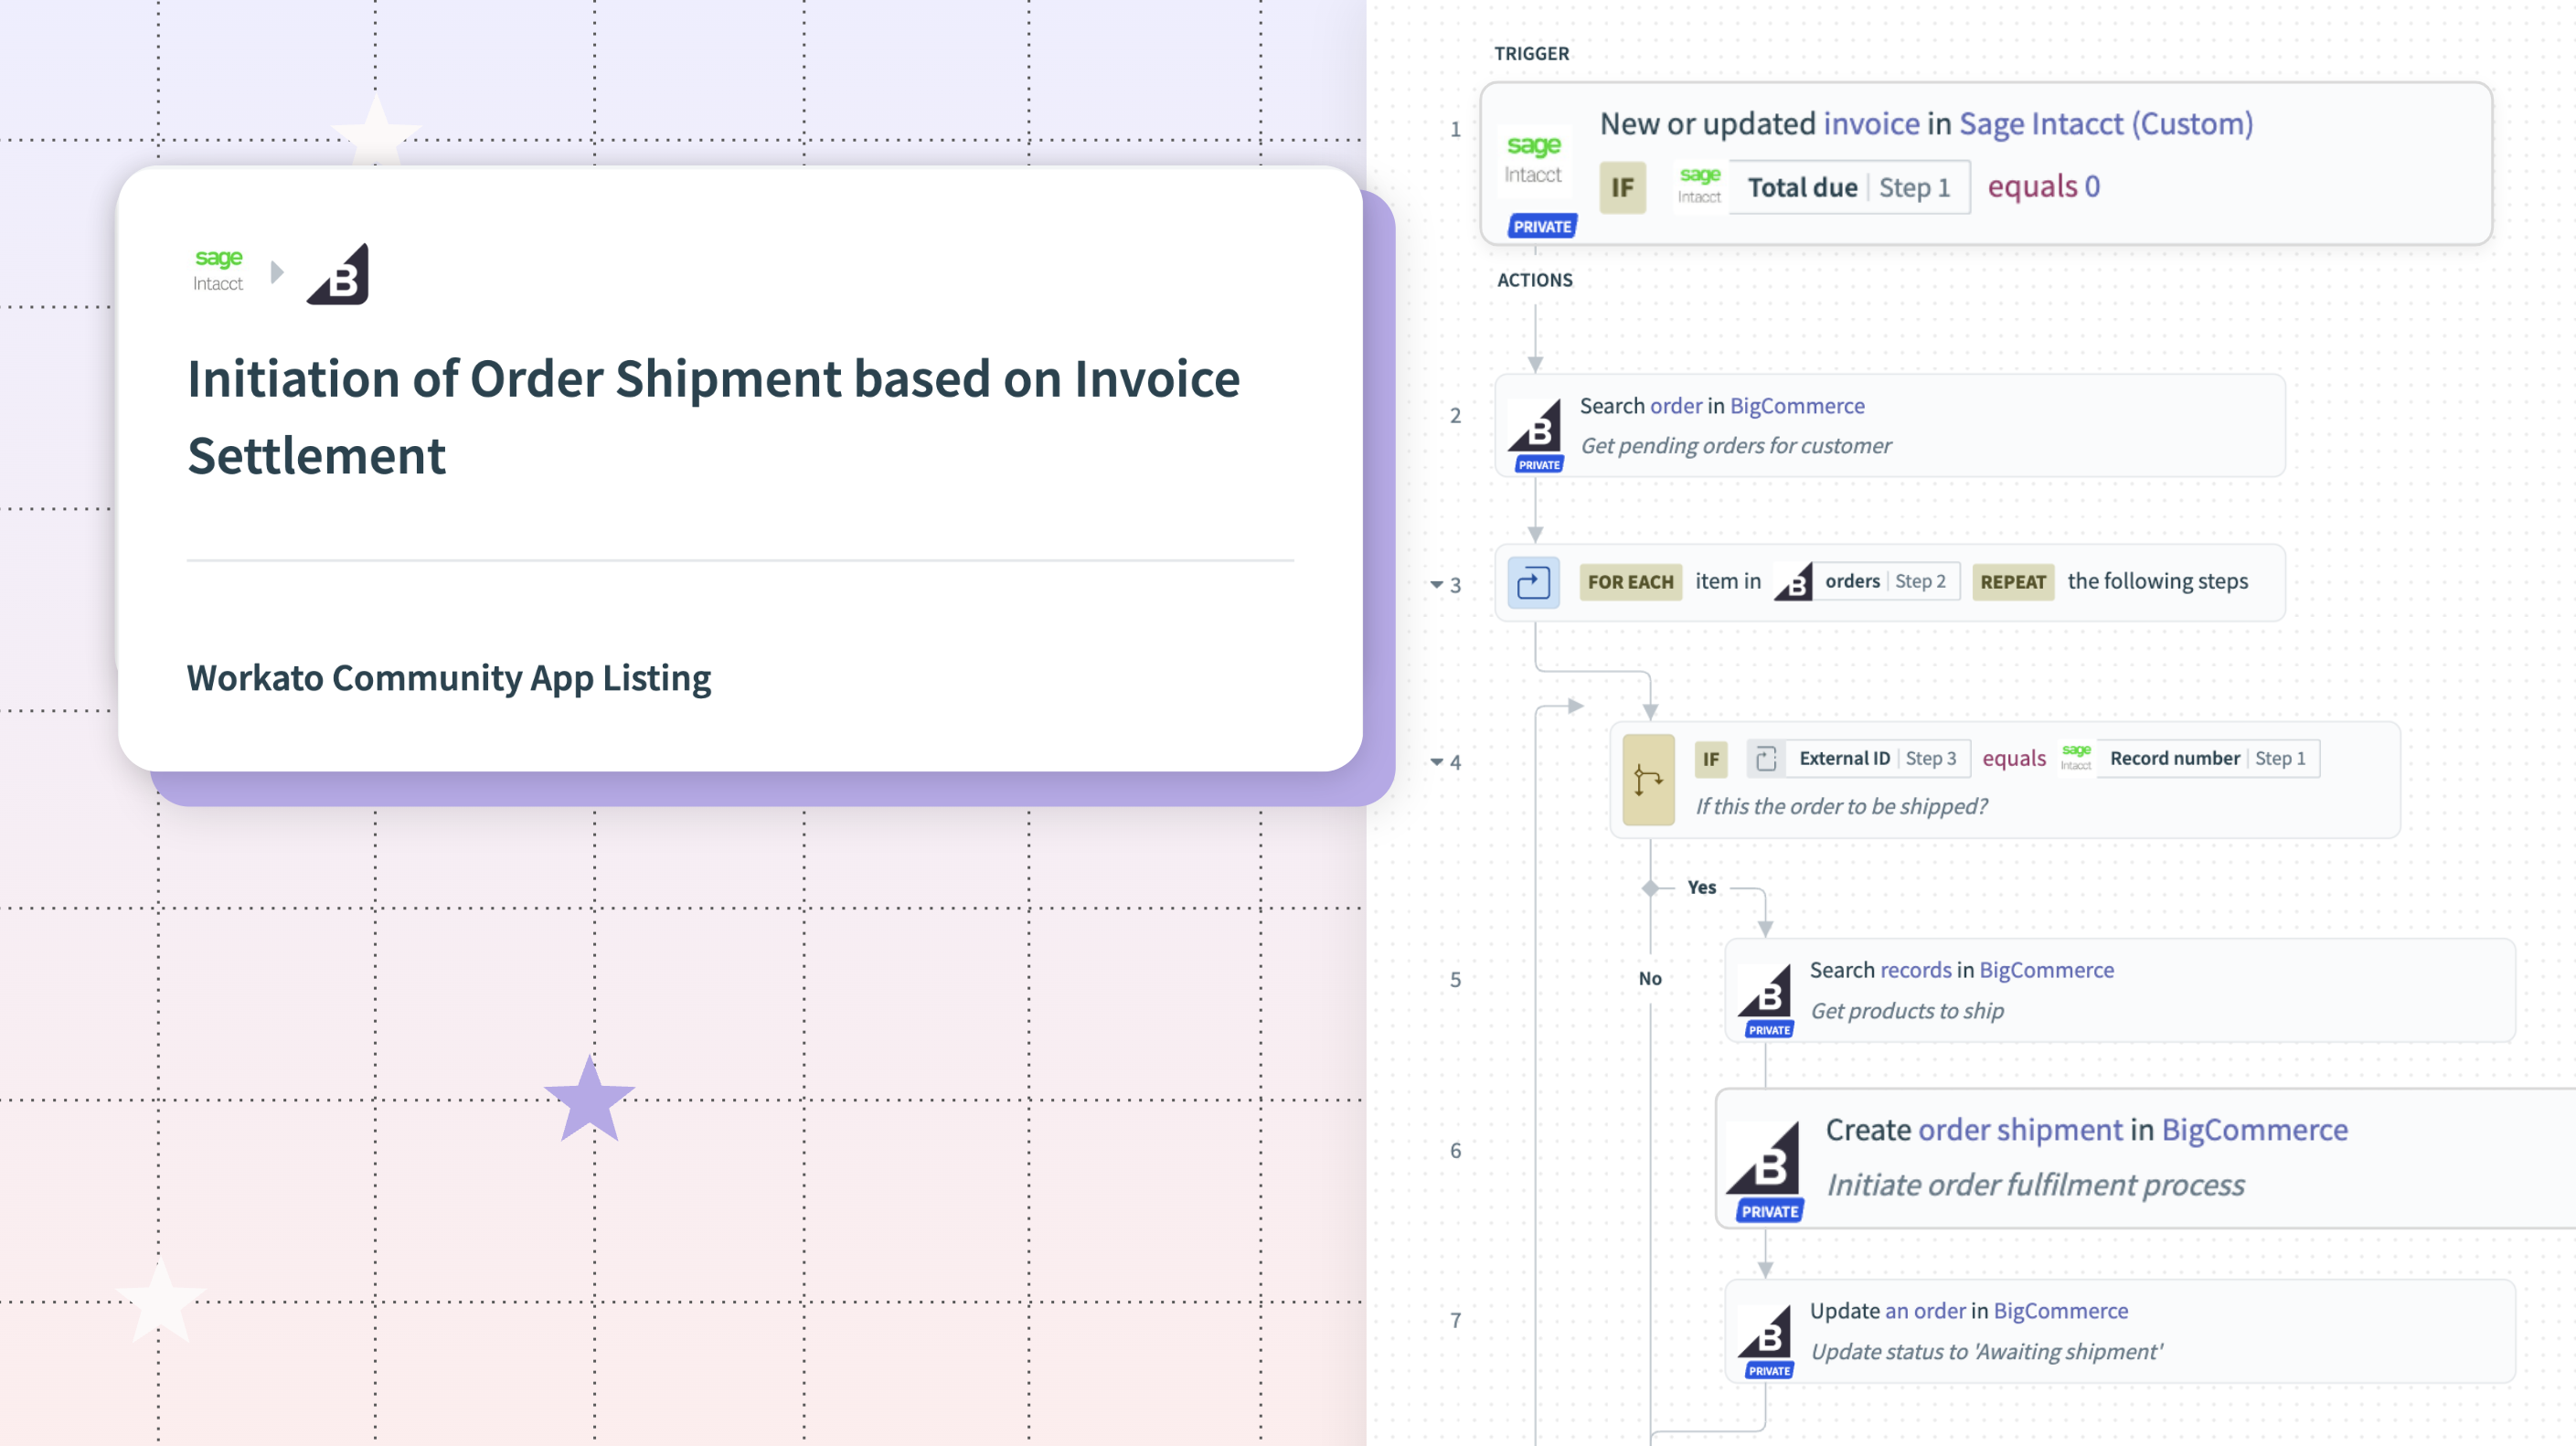
Task: Click the PRIVATE badge on trigger step
Action: [1542, 226]
